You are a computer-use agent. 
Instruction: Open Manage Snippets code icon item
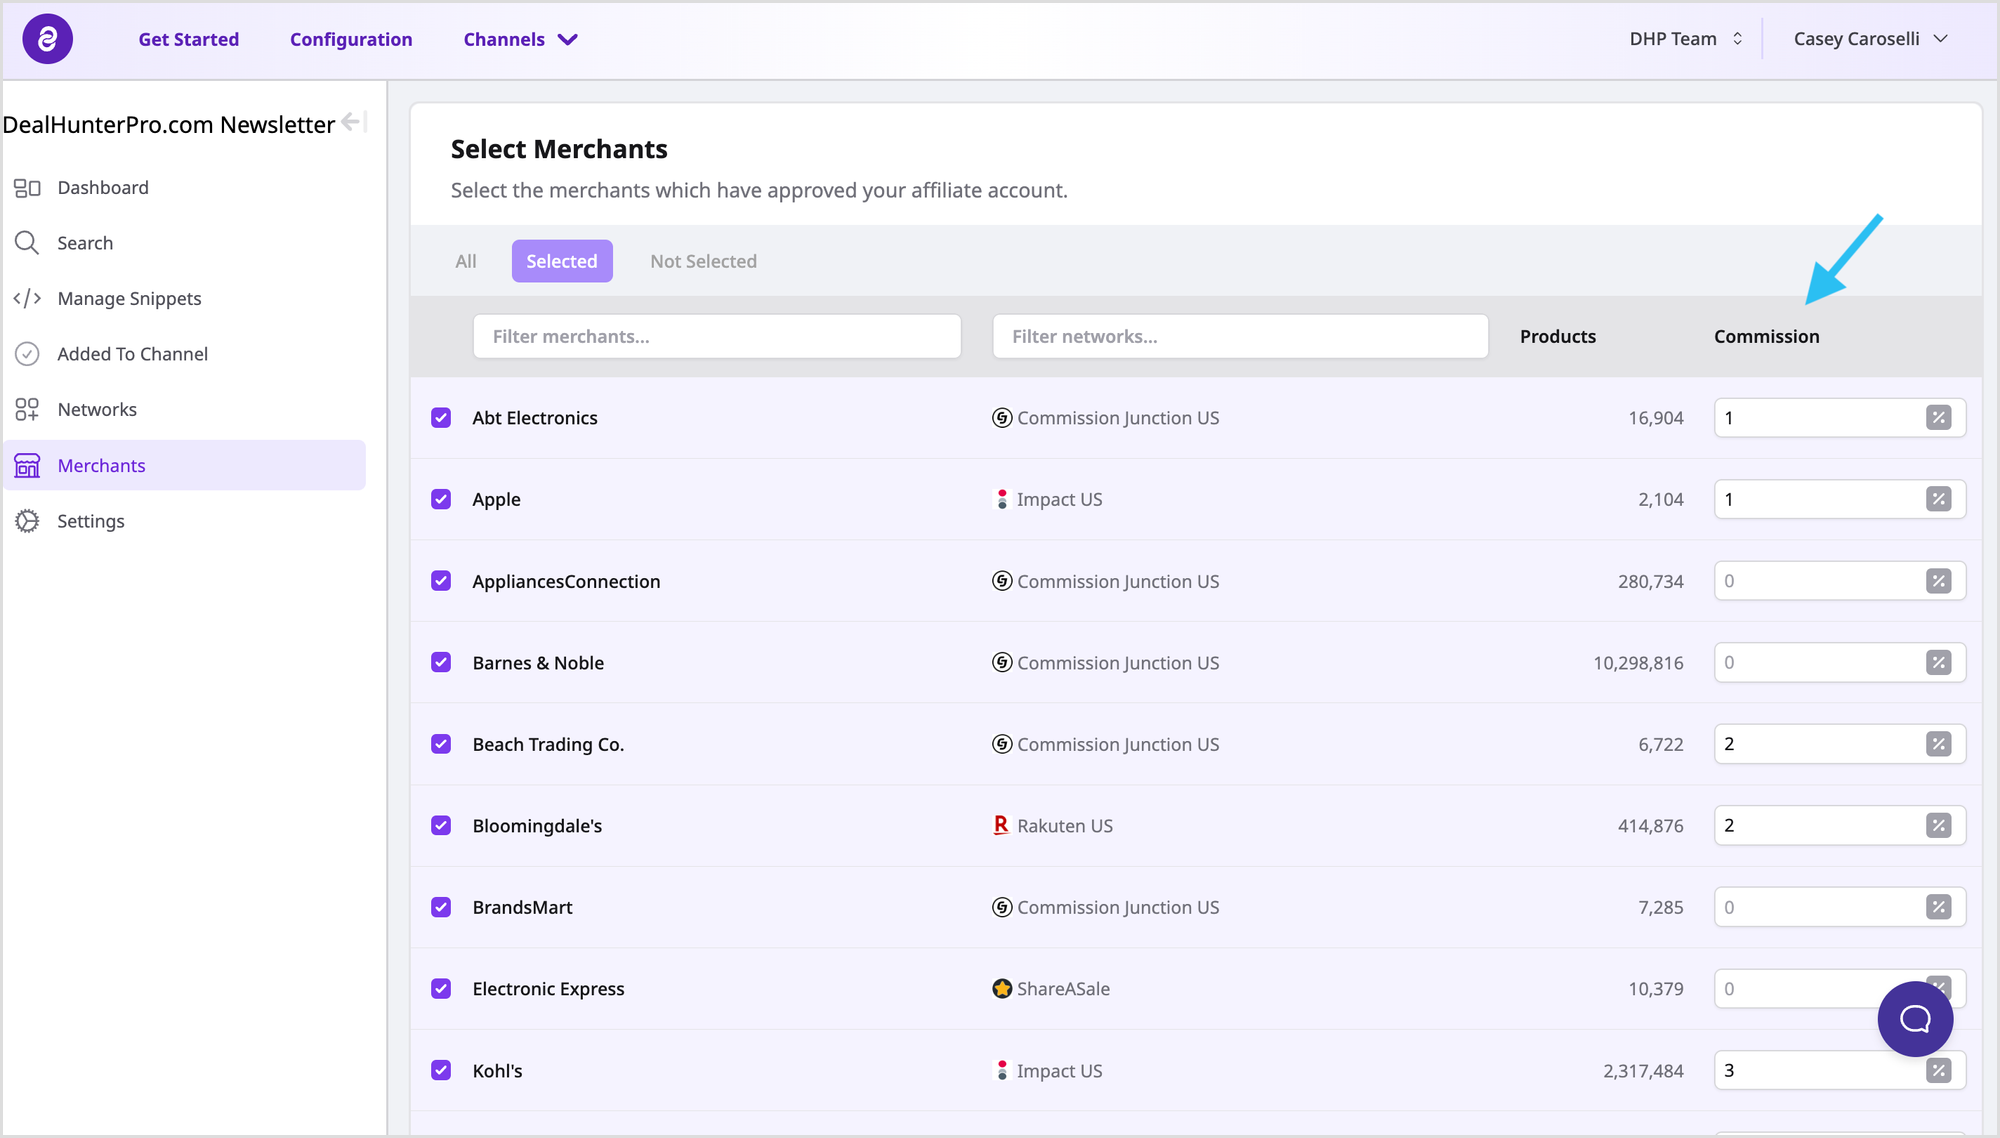(27, 299)
